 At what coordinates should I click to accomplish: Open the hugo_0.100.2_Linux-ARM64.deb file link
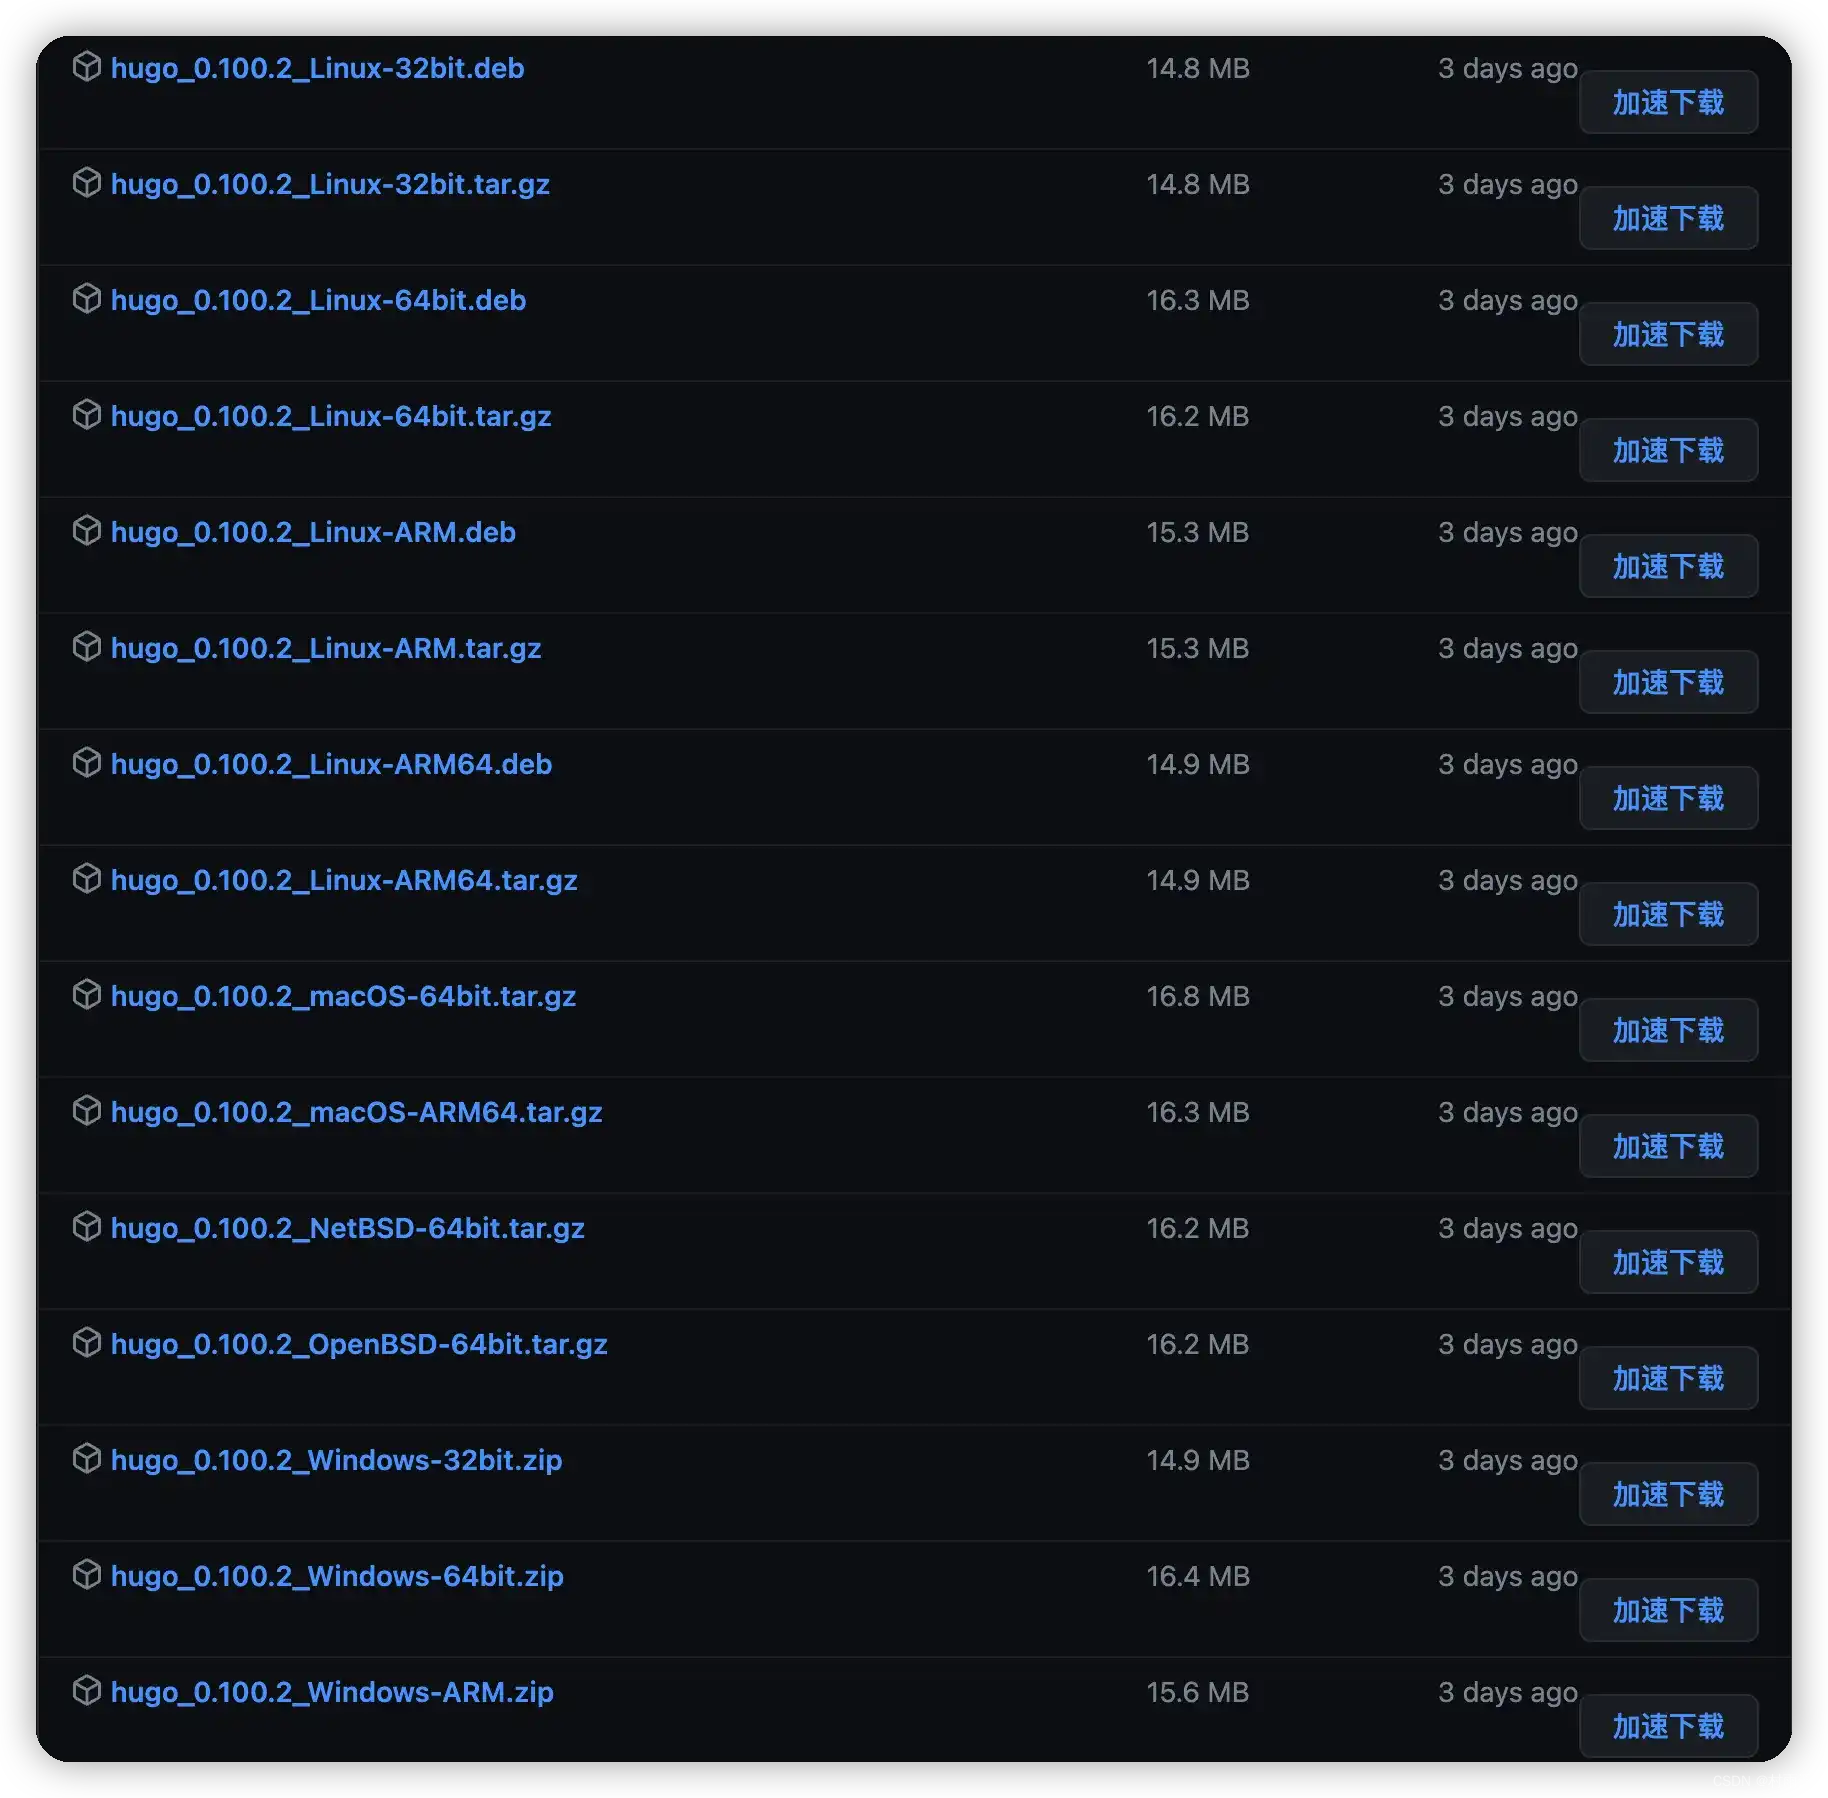[x=331, y=764]
